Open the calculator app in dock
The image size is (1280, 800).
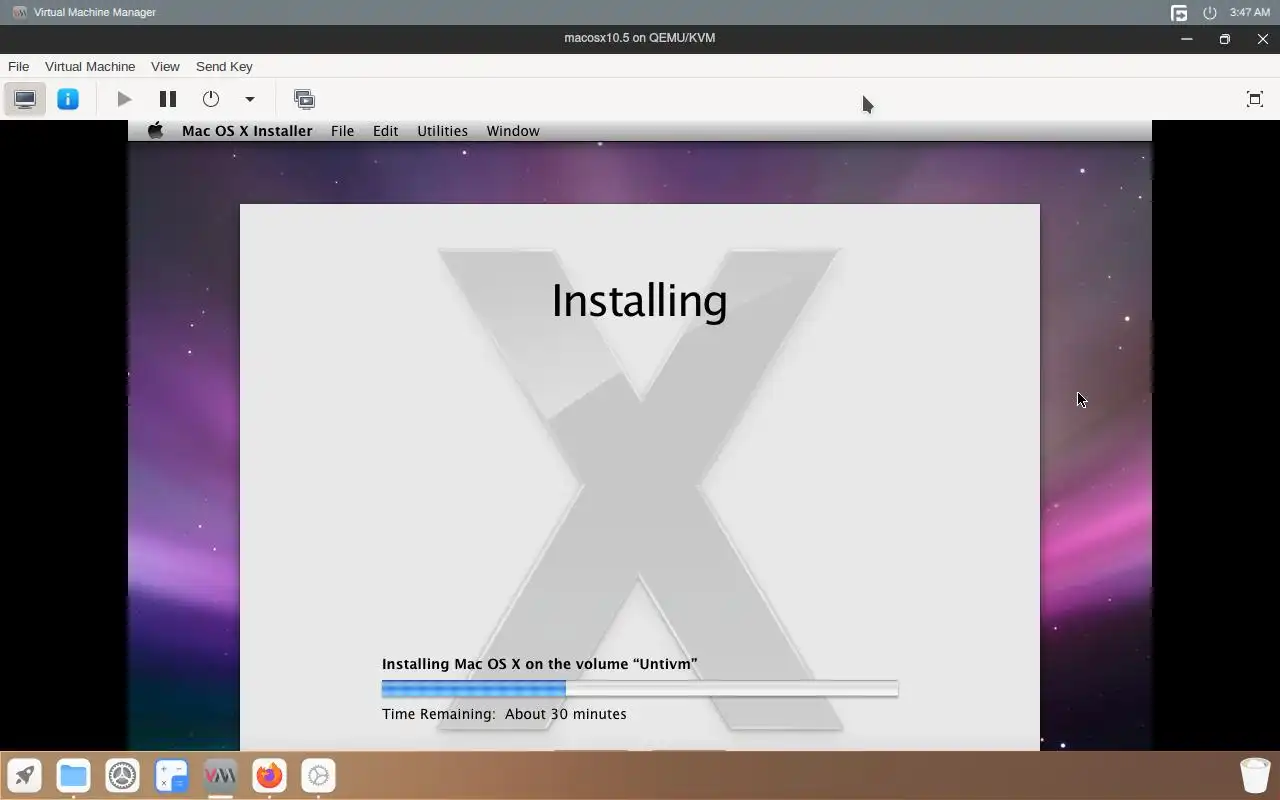pyautogui.click(x=171, y=775)
